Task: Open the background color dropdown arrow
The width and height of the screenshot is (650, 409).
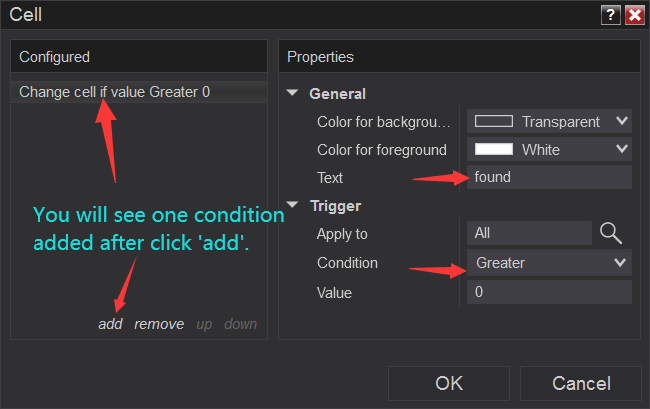Action: (621, 121)
